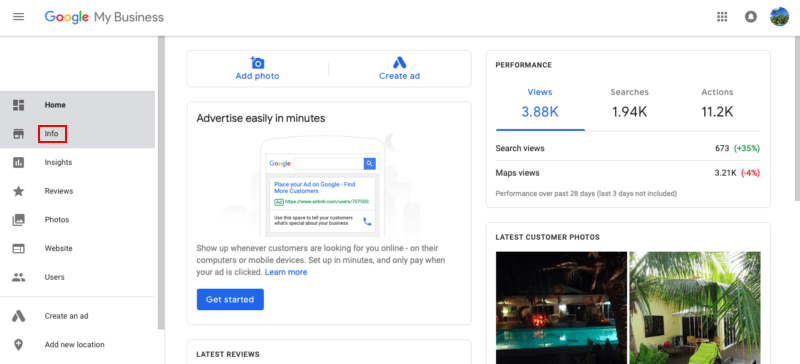This screenshot has width=800, height=364.
Task: Select Create an ad in sidebar
Action: tap(66, 316)
